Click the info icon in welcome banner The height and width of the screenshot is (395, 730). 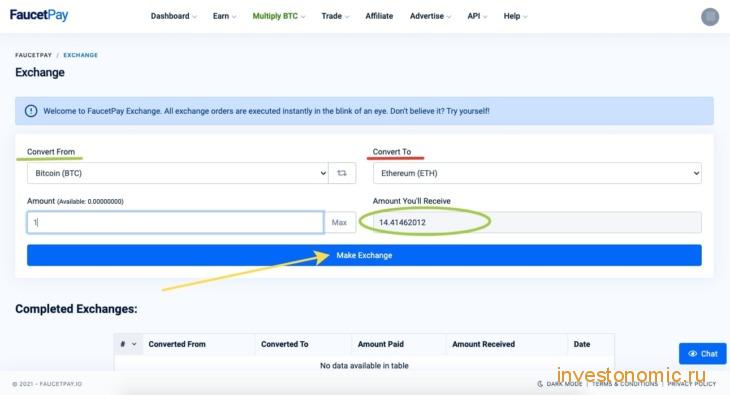(x=31, y=111)
